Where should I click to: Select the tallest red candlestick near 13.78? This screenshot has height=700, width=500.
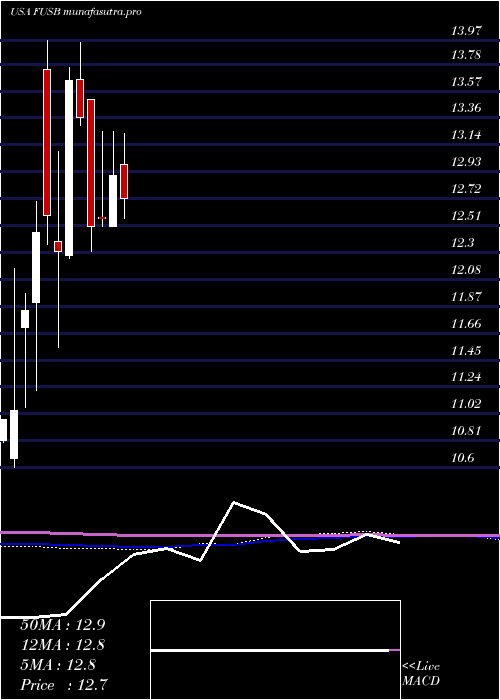coord(47,142)
